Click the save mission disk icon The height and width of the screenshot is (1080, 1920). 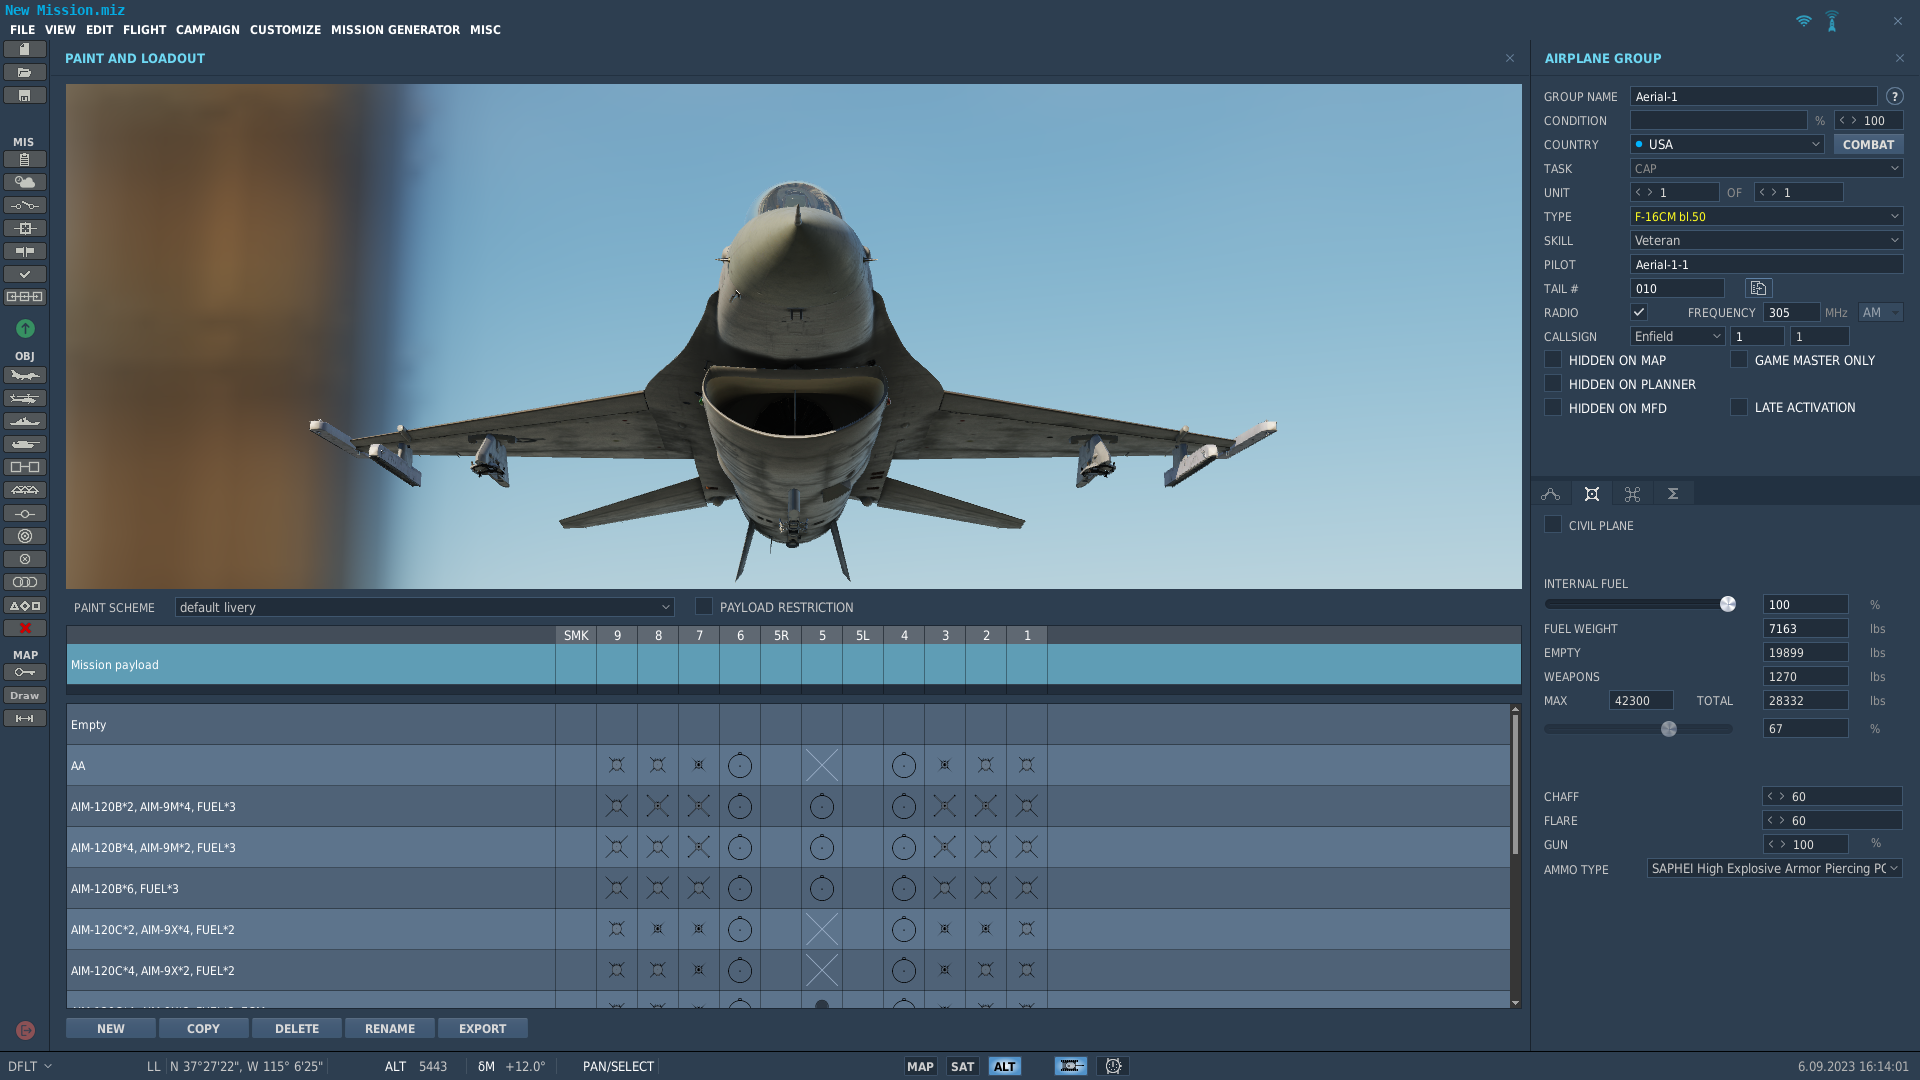[25, 96]
